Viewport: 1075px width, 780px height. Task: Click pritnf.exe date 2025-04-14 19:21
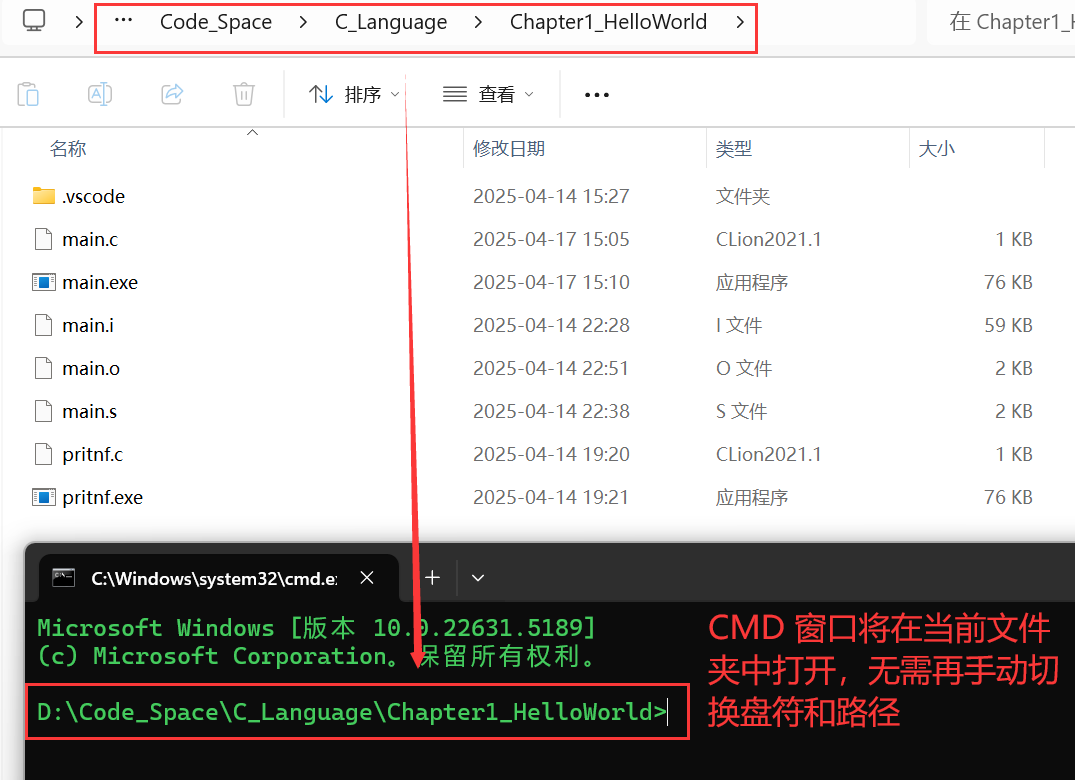[551, 498]
